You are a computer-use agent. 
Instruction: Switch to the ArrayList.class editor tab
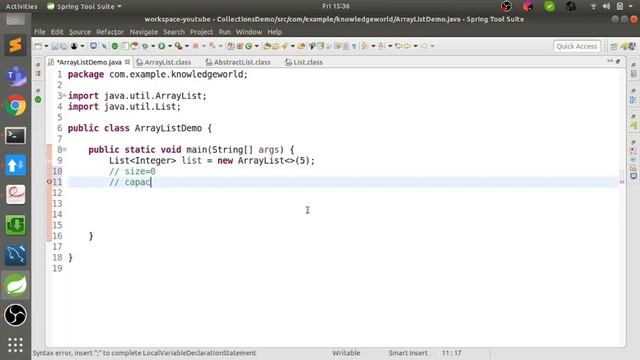pos(164,62)
